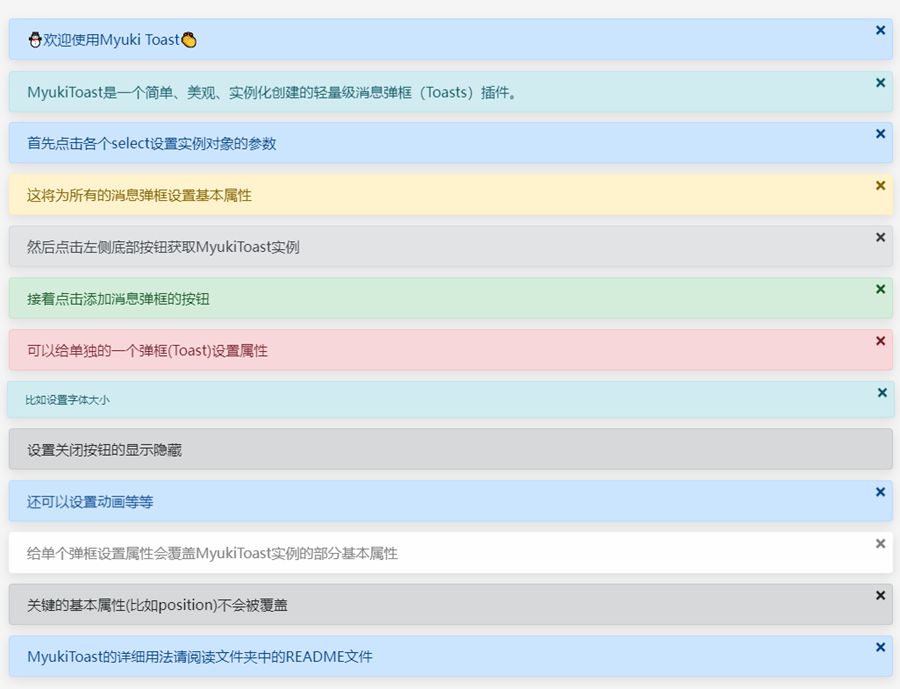Dismiss the README file toast at the bottom
Image resolution: width=900 pixels, height=689 pixels.
(x=880, y=646)
